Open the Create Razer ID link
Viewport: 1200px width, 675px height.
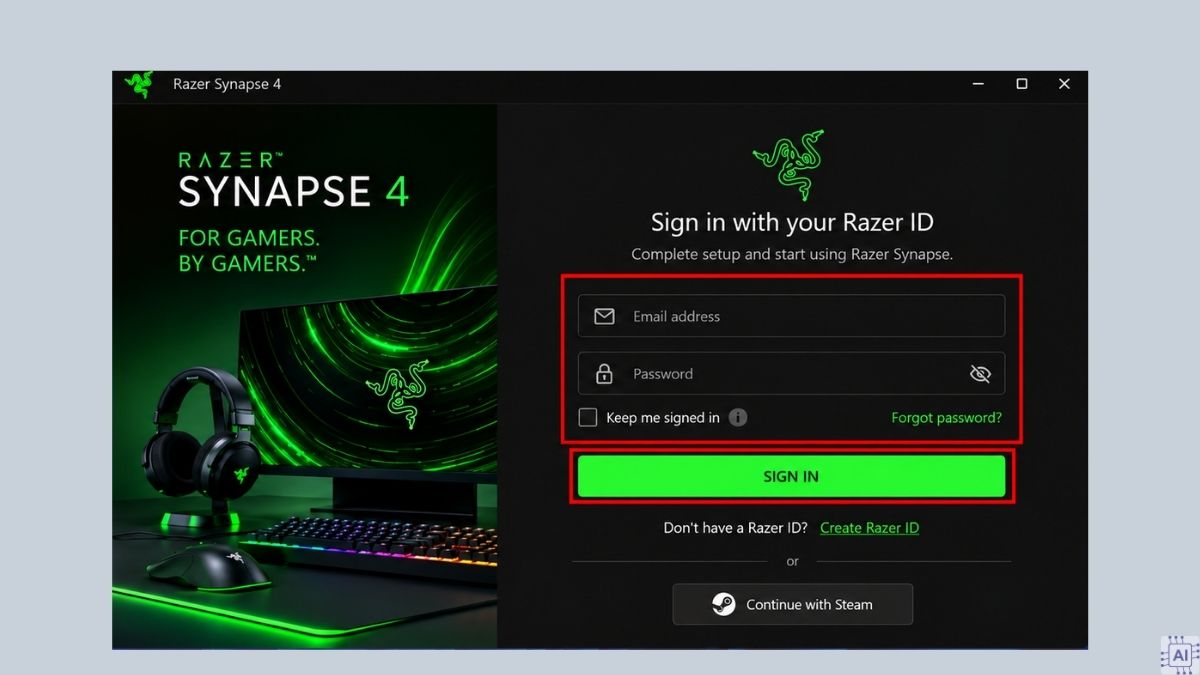[x=869, y=528]
